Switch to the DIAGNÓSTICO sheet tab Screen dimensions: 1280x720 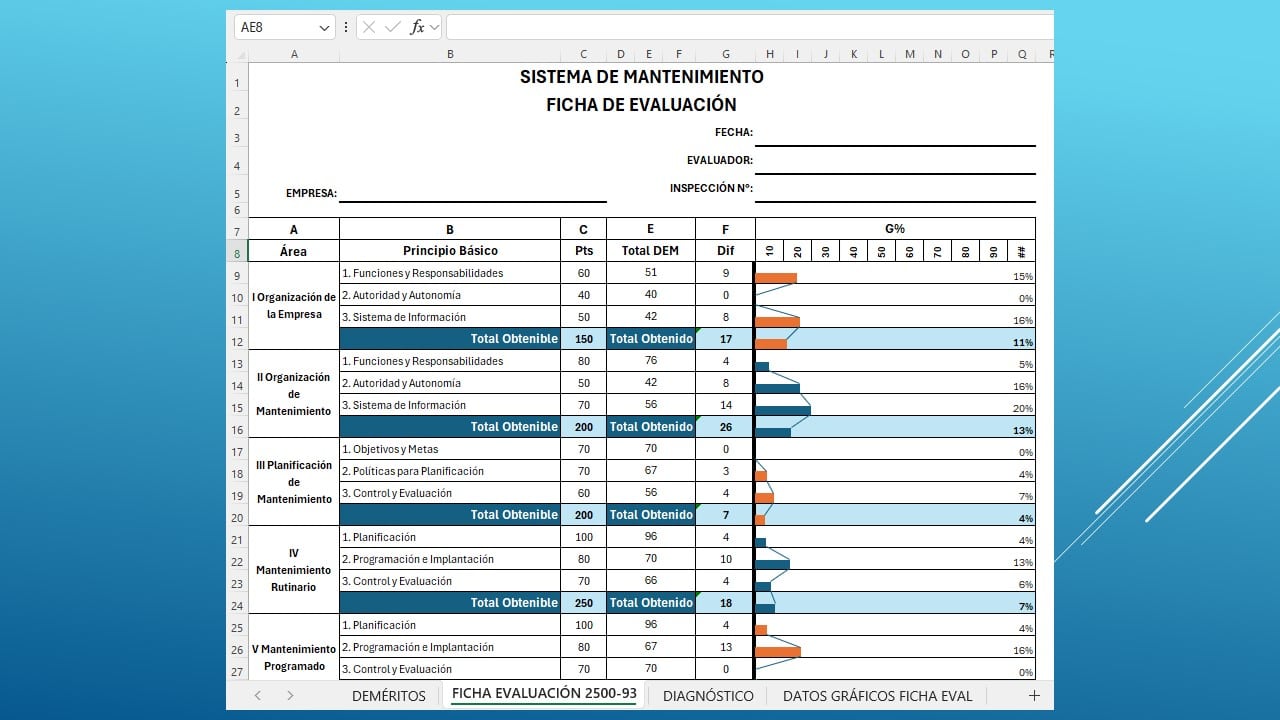point(707,695)
